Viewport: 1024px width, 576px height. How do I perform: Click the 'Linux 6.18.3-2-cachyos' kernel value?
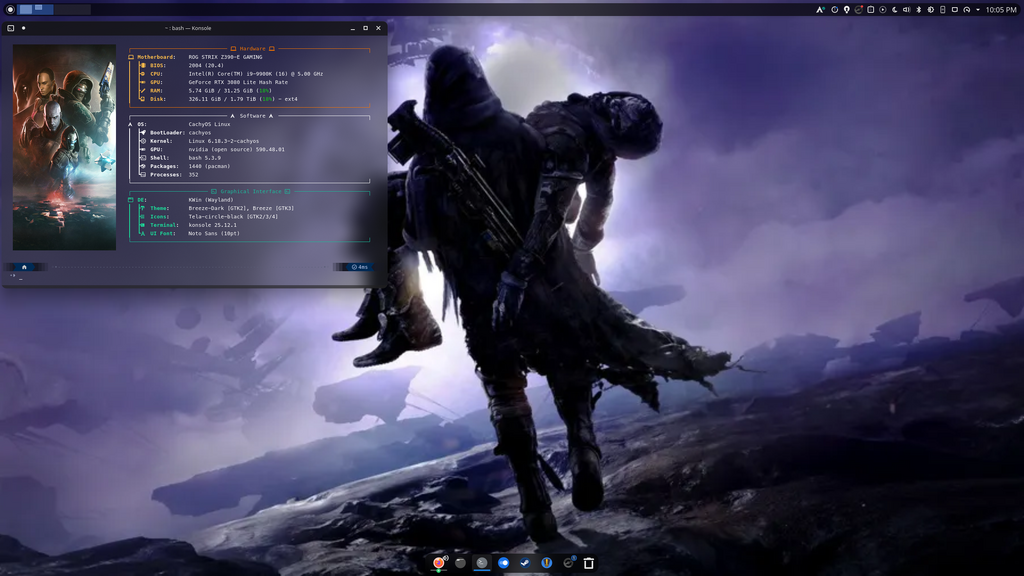tap(223, 141)
